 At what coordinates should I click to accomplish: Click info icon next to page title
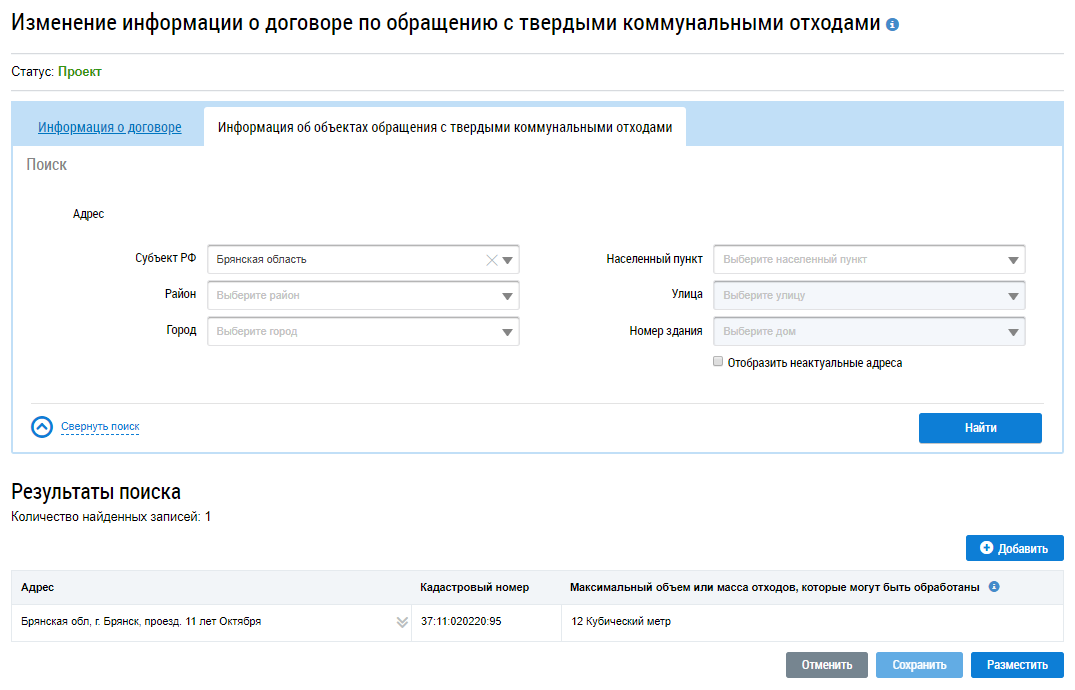coord(893,24)
